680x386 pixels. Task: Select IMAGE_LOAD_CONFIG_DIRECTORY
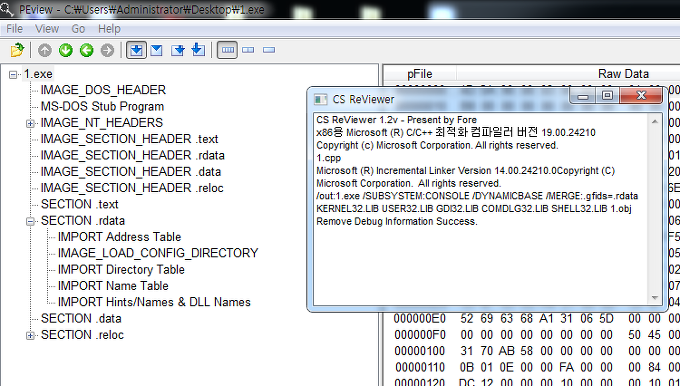pos(158,253)
